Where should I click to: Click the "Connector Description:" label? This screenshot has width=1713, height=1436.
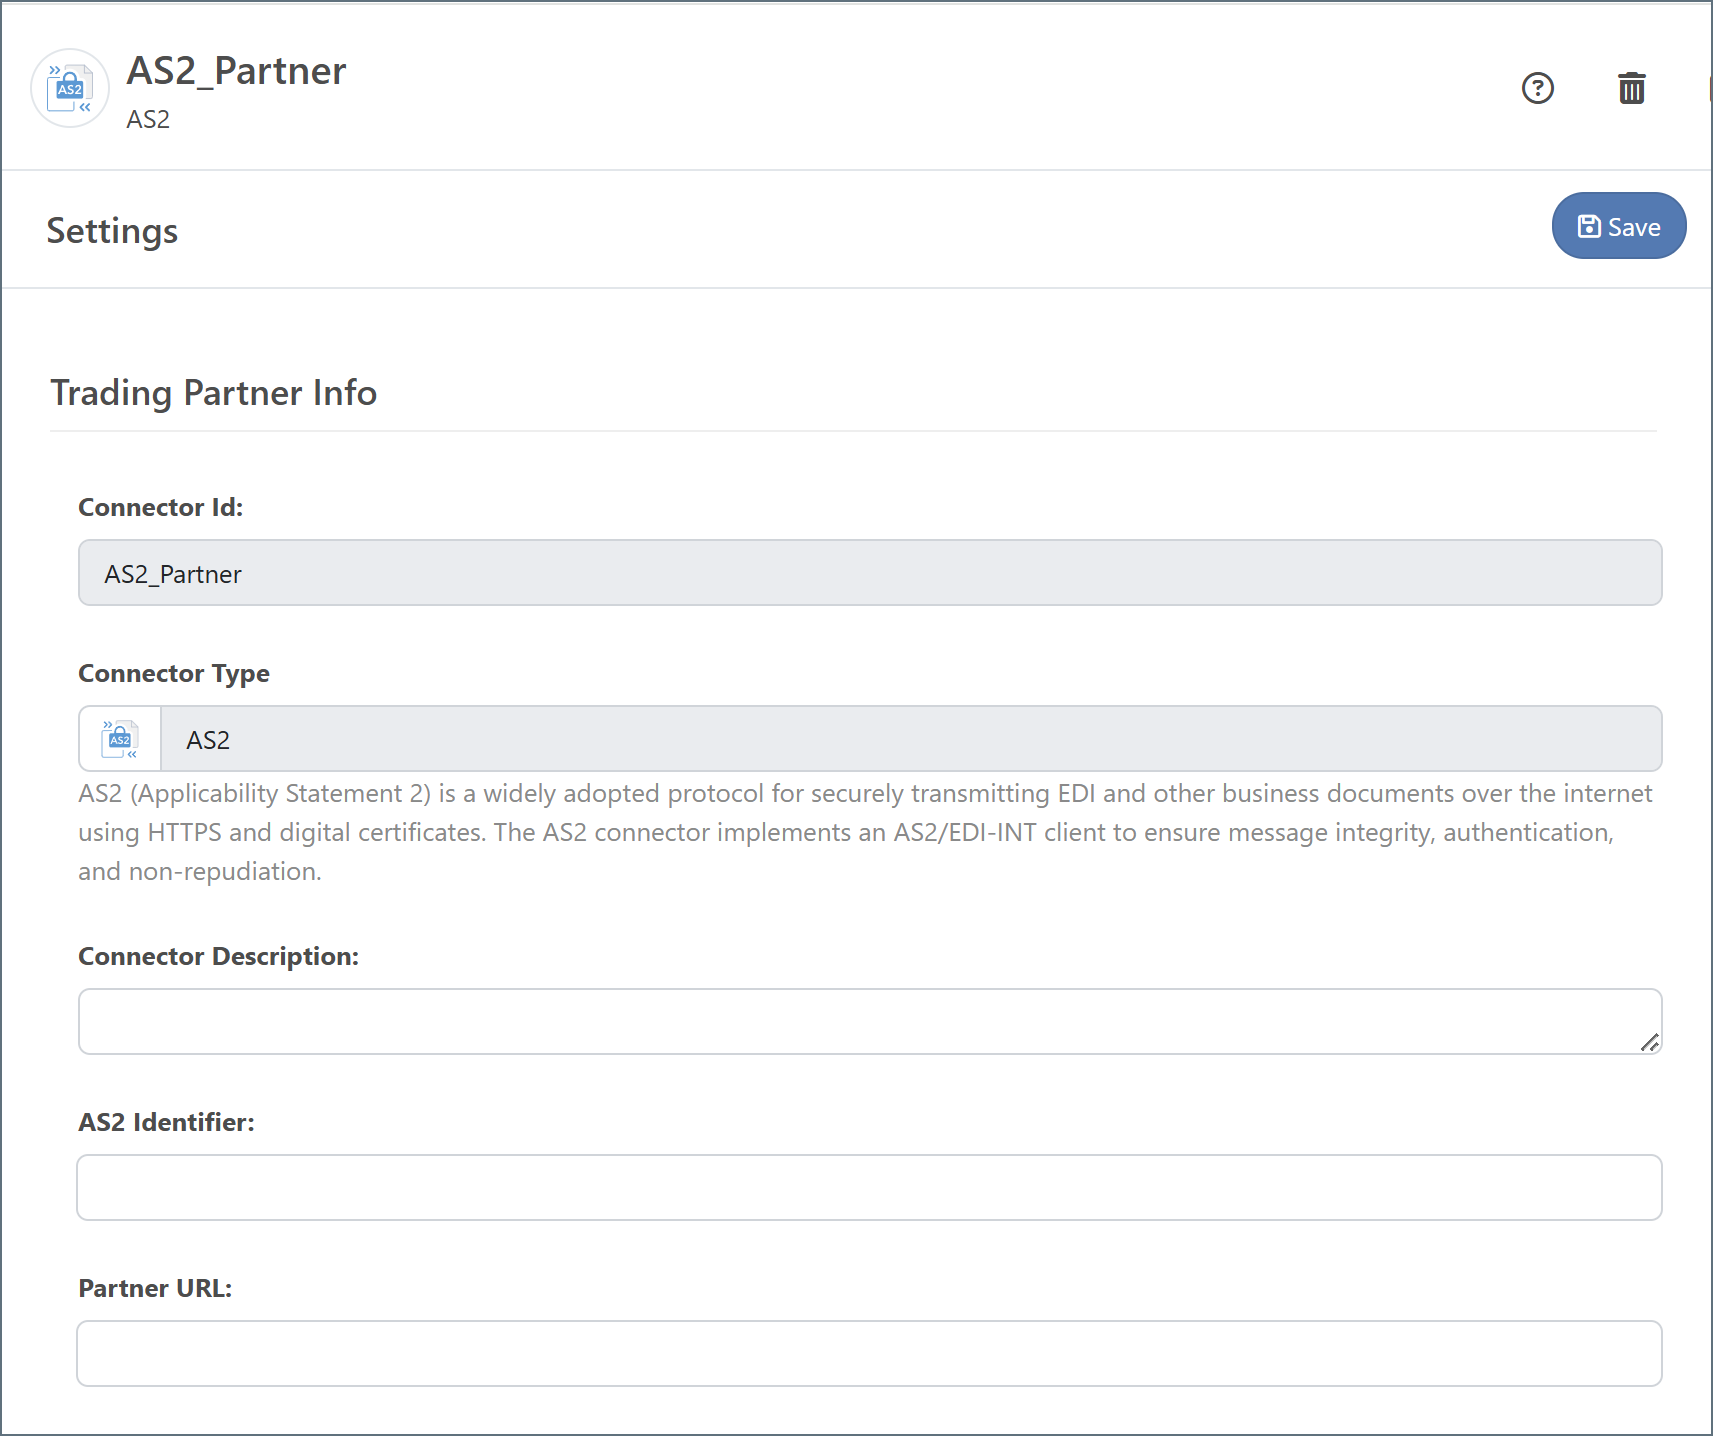pos(218,957)
